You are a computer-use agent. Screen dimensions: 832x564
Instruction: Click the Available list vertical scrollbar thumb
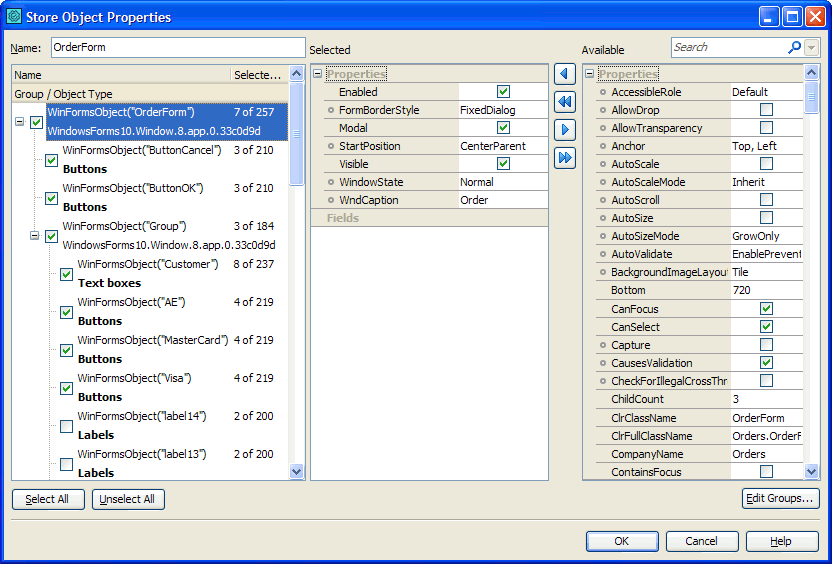[x=811, y=97]
